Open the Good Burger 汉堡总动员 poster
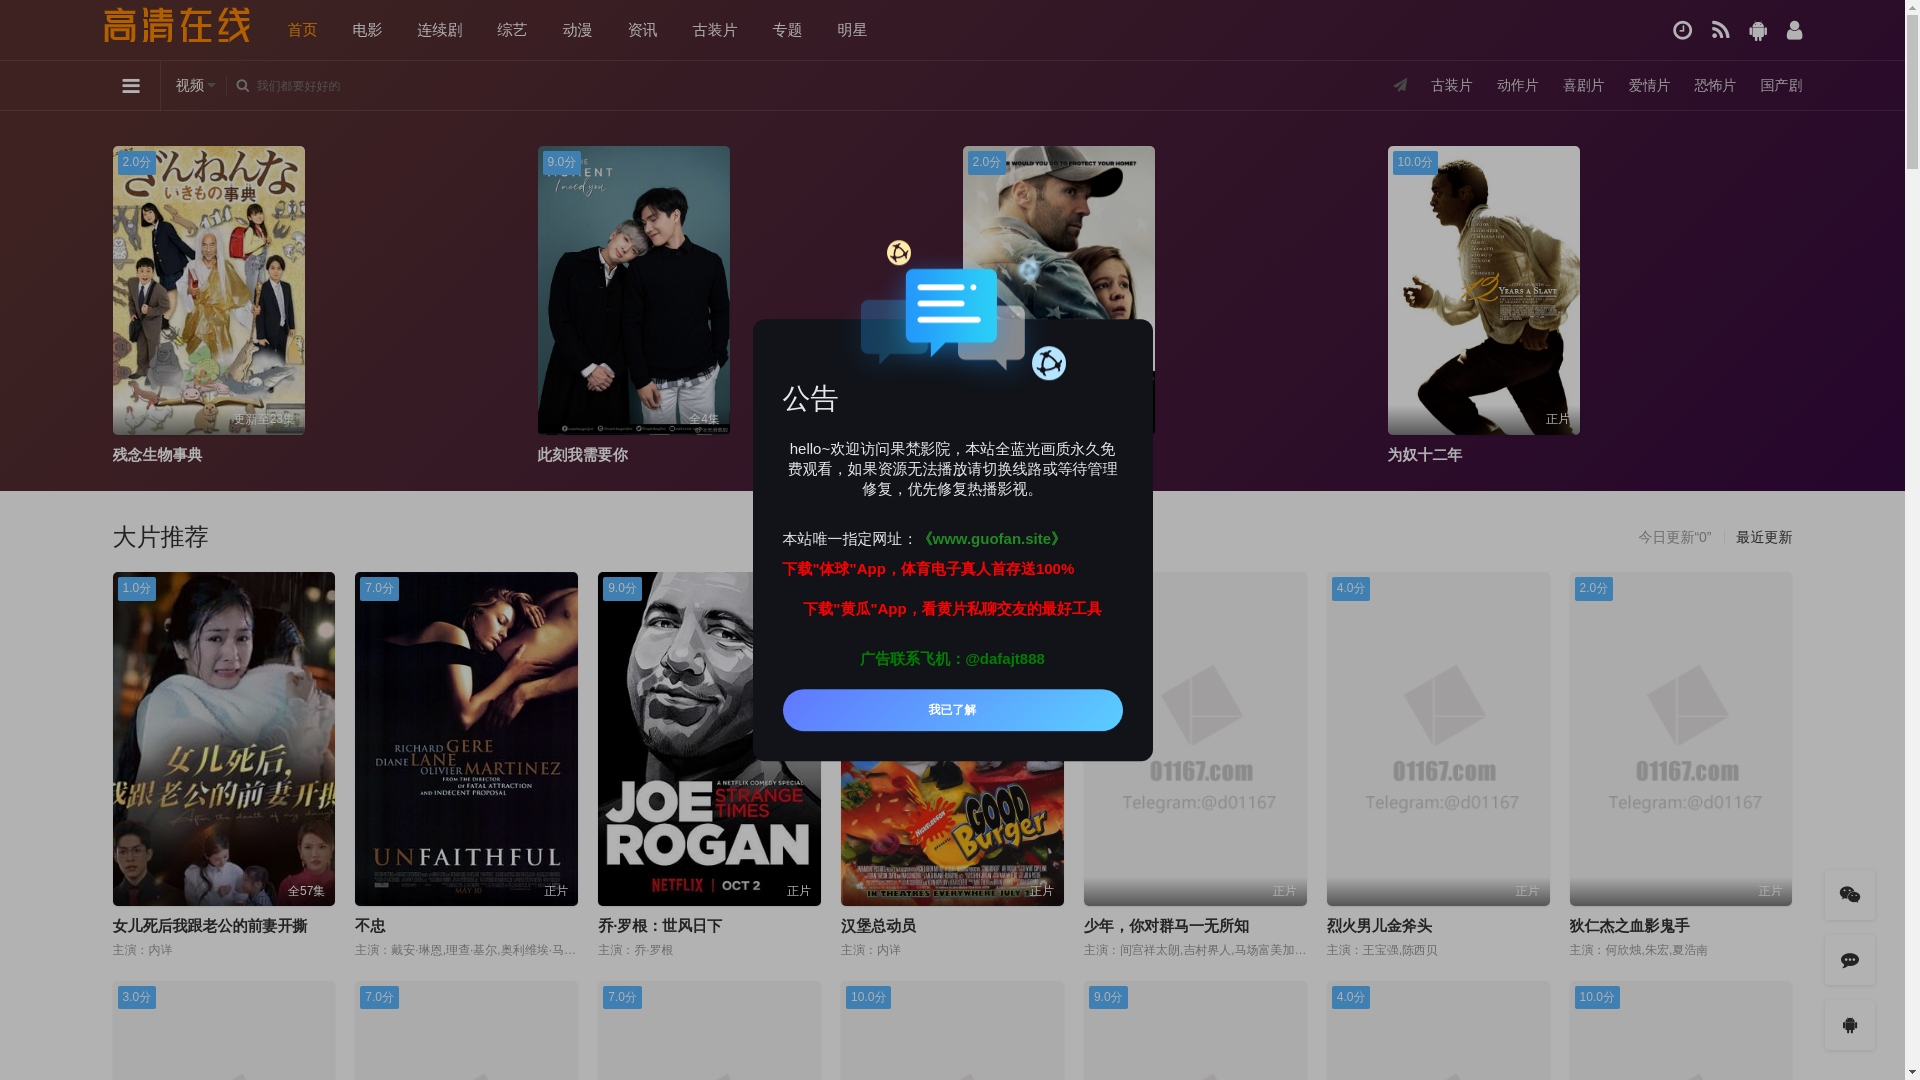This screenshot has height=1080, width=1920. tap(952, 835)
